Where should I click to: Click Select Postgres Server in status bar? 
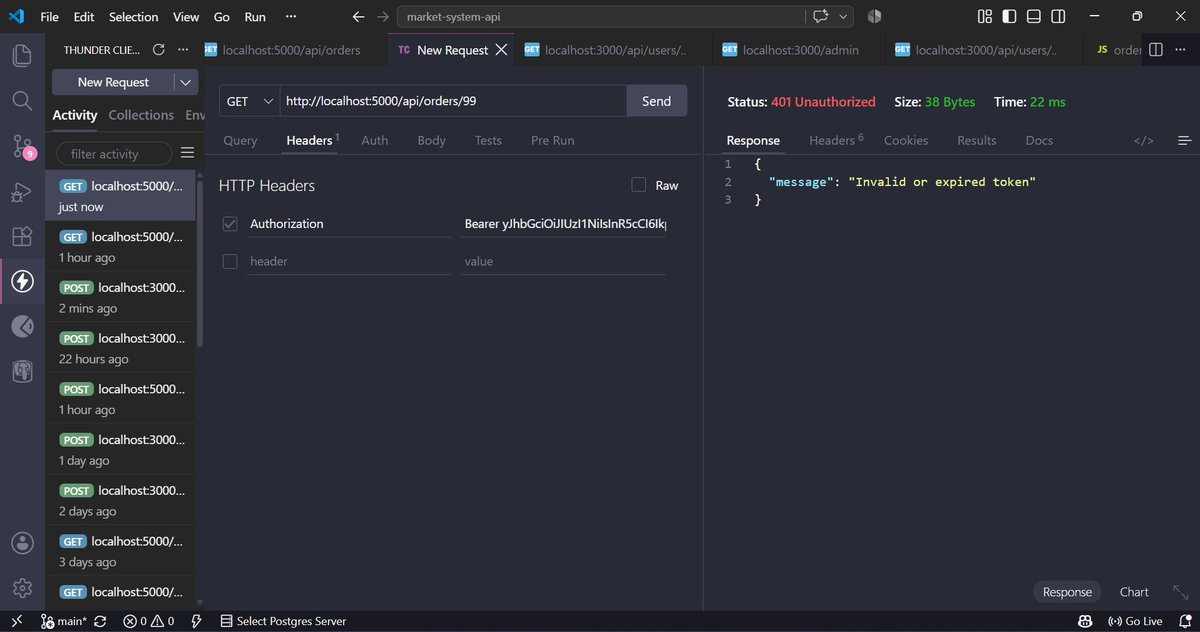pyautogui.click(x=283, y=621)
